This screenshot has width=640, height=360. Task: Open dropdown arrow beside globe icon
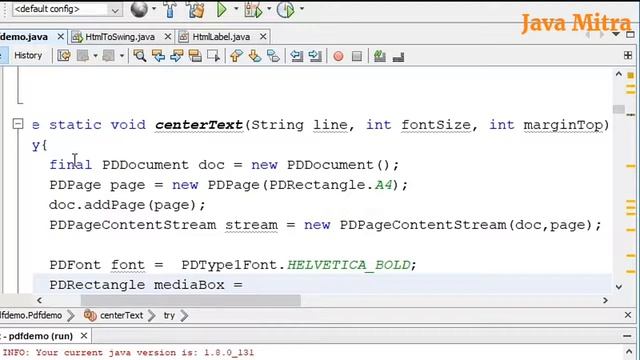[x=154, y=9]
